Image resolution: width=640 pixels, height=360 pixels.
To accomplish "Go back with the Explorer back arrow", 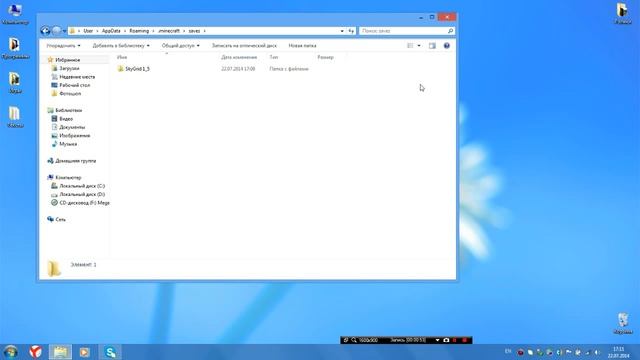I will [45, 31].
